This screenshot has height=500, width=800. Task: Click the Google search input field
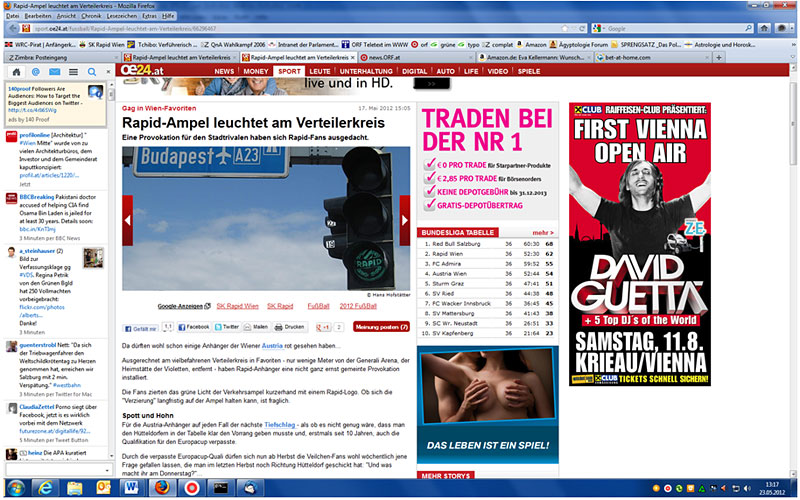[x=674, y=29]
